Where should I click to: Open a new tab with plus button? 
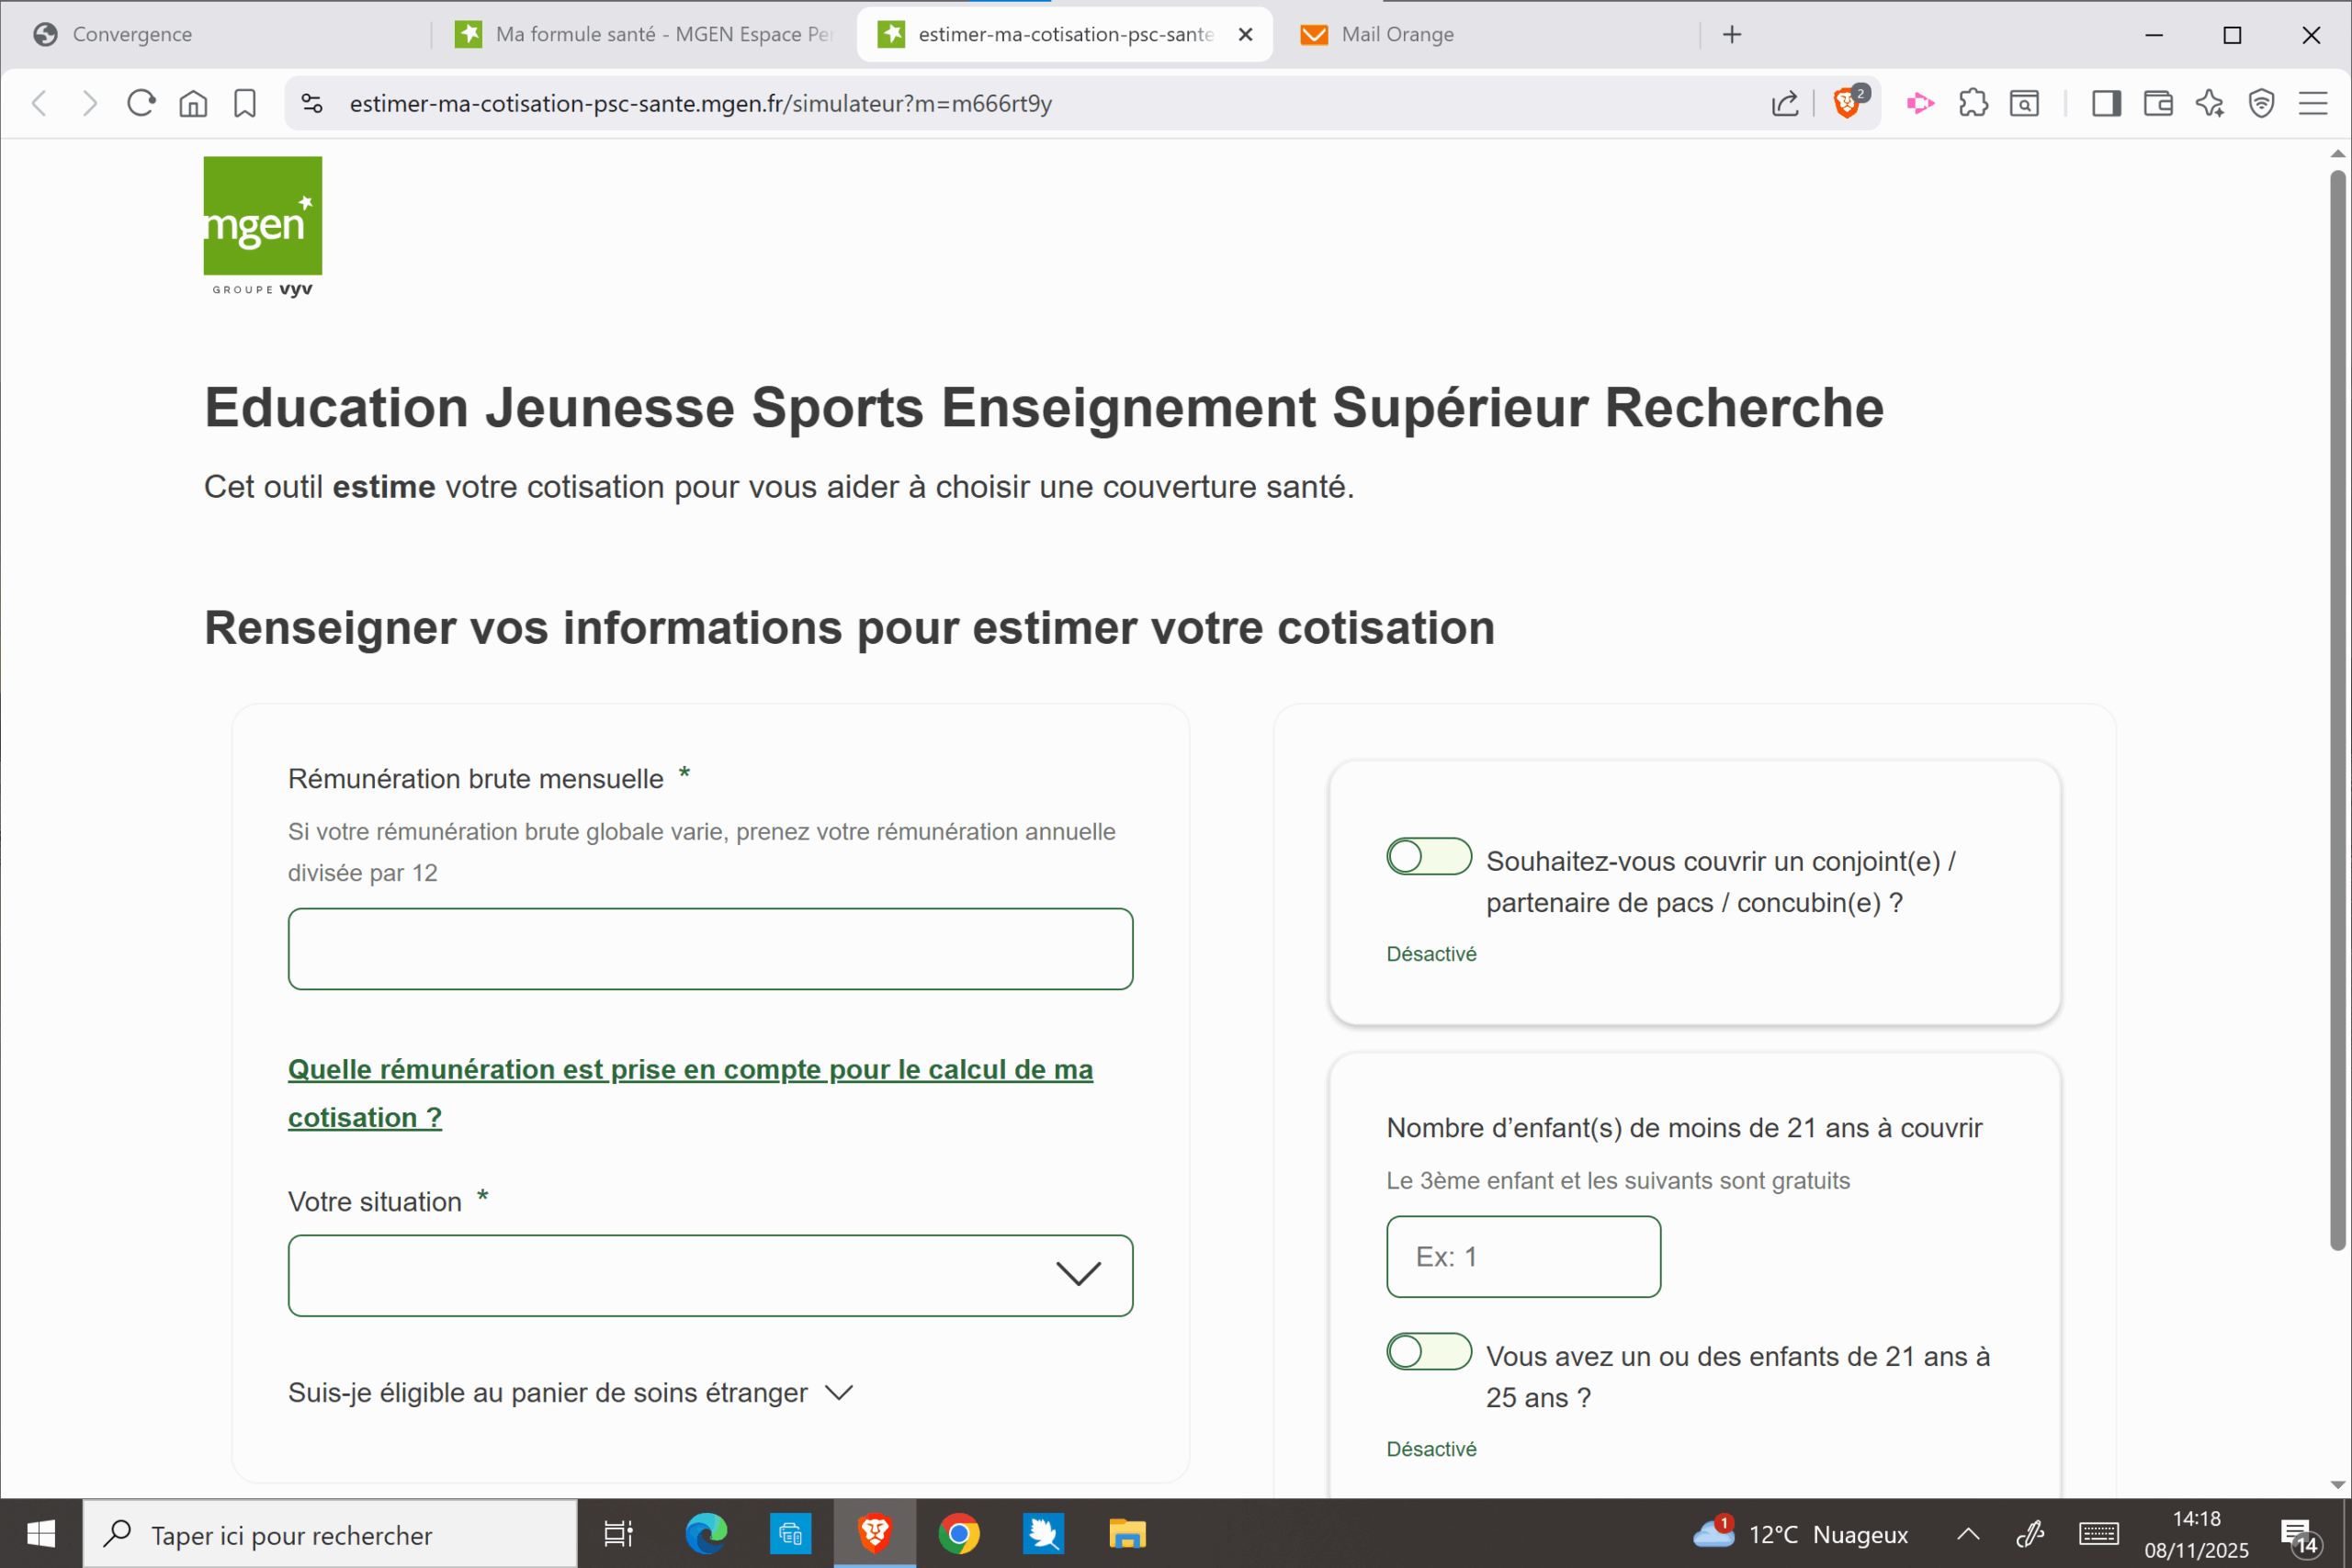tap(1732, 35)
